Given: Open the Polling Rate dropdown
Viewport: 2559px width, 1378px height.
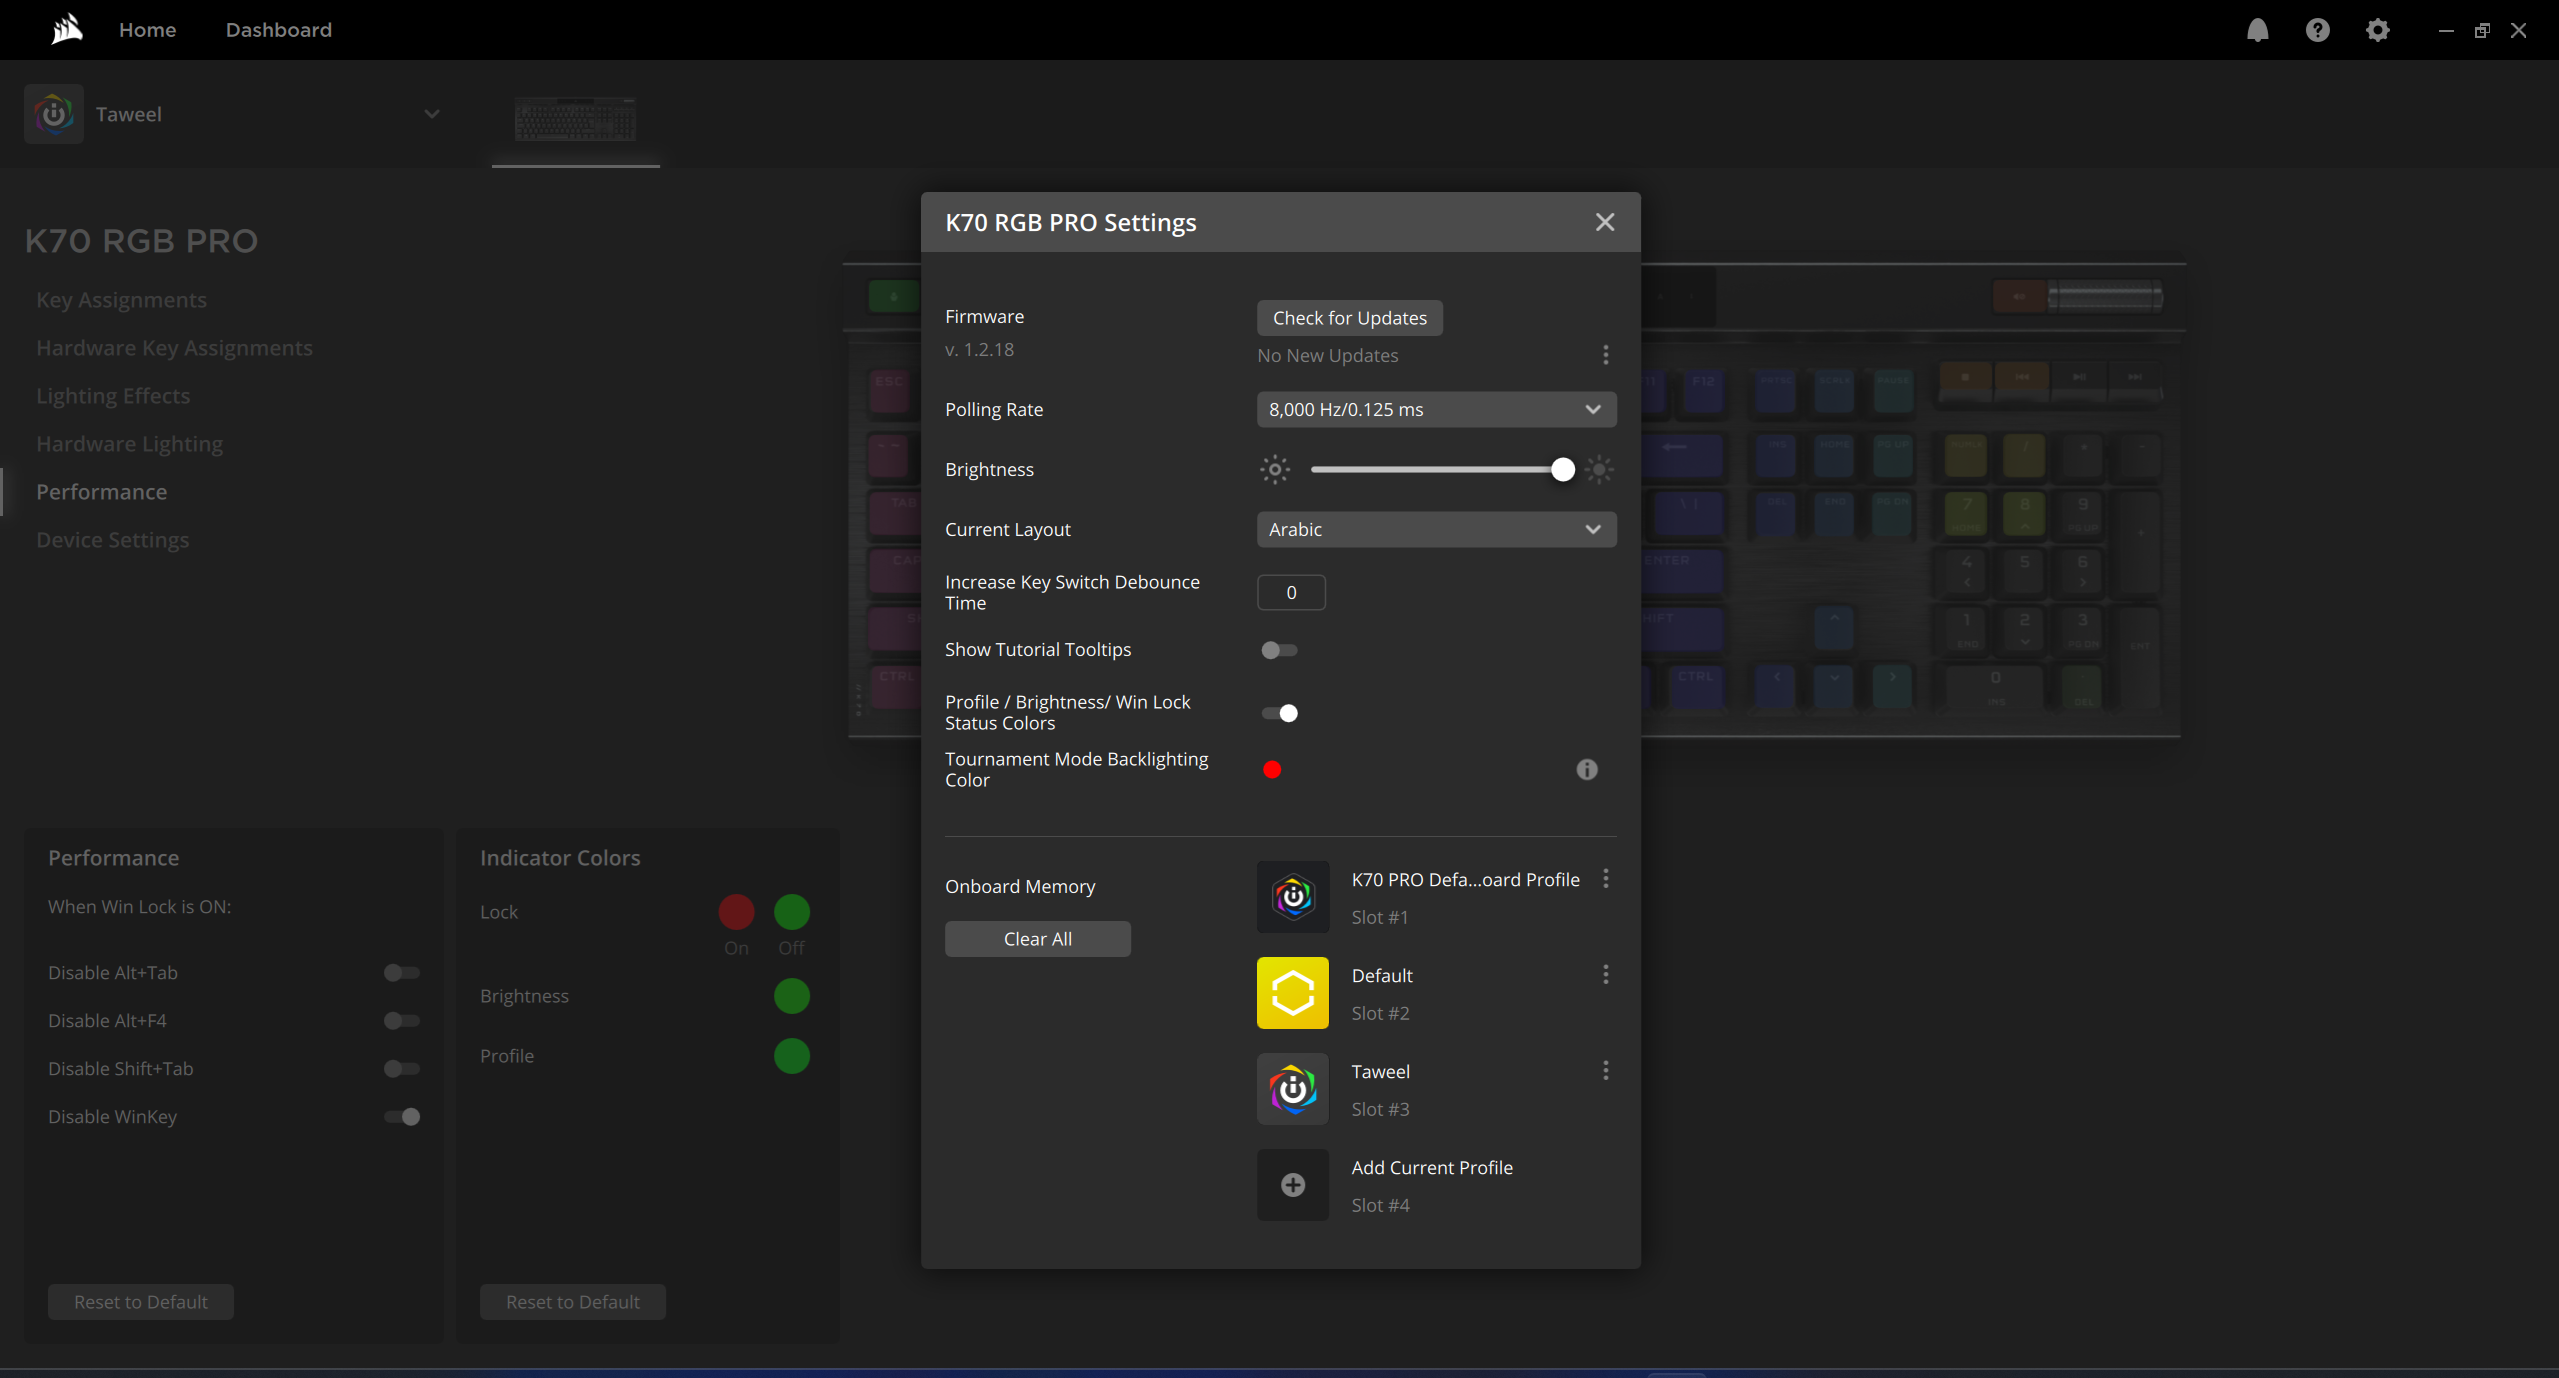Looking at the screenshot, I should point(1436,409).
